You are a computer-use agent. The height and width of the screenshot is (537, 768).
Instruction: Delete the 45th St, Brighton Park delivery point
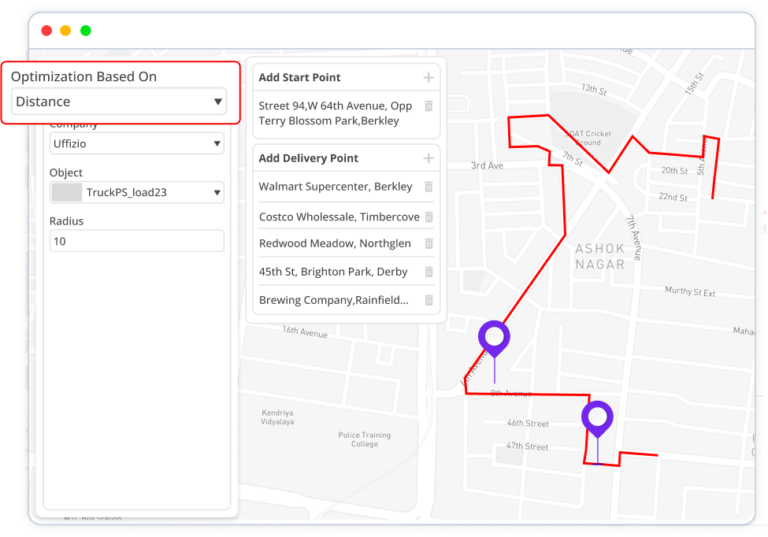tap(429, 271)
